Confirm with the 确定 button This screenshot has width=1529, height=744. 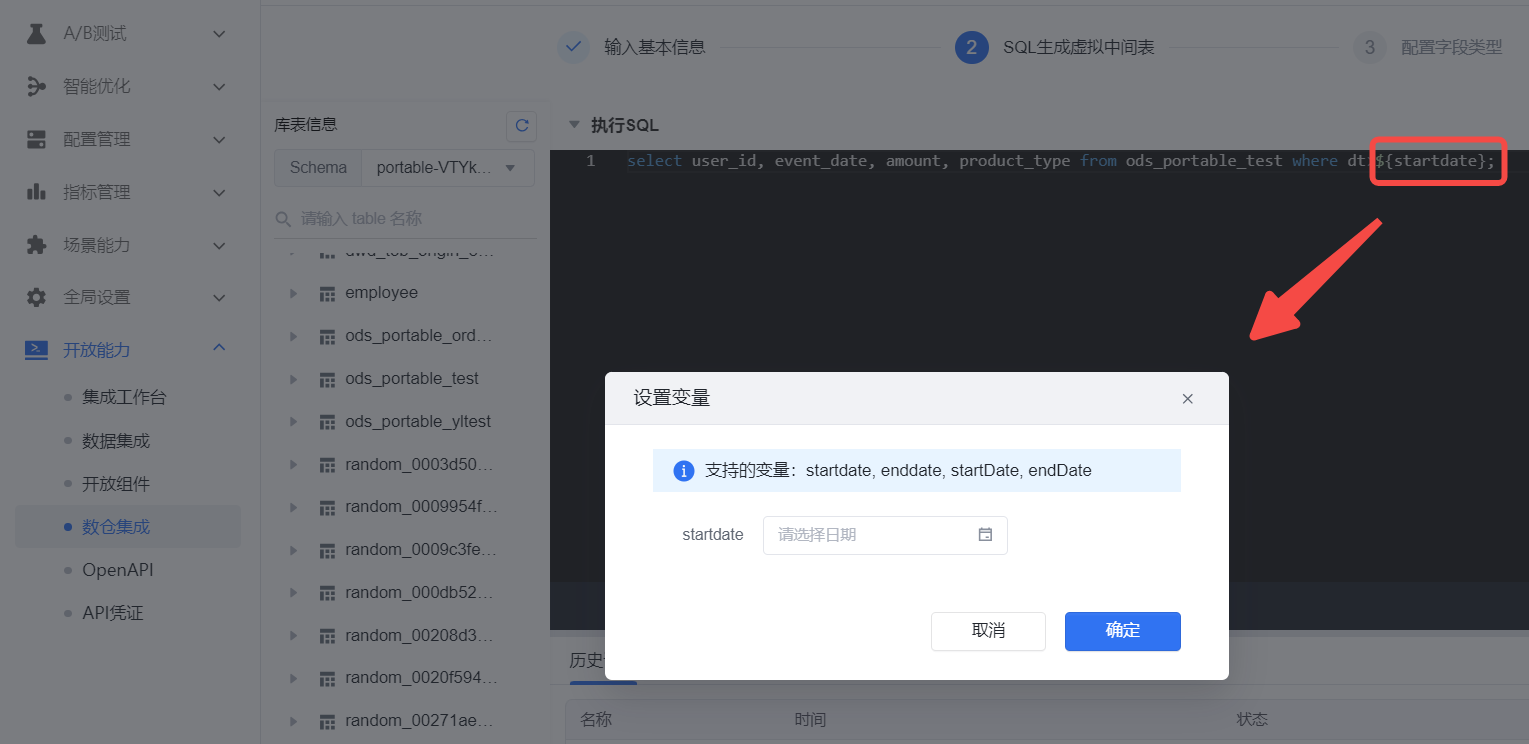pyautogui.click(x=1123, y=631)
